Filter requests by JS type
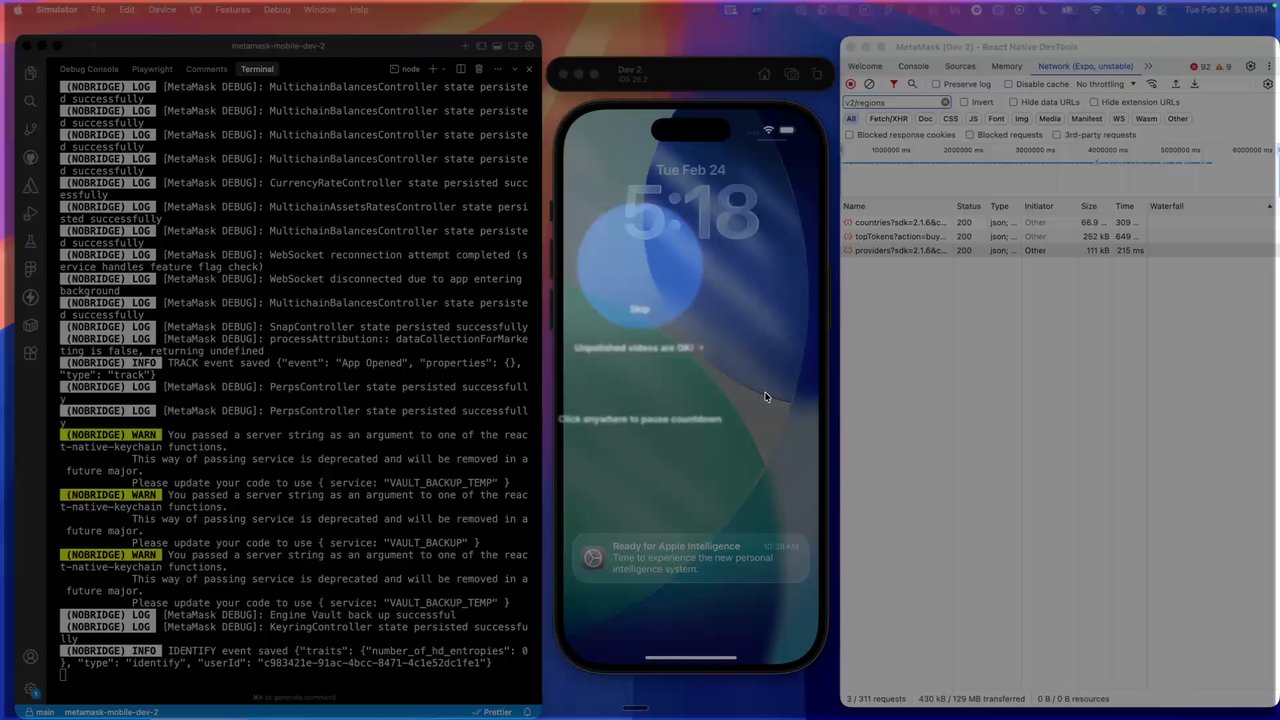Screen dimensions: 1280x720 tap(973, 119)
